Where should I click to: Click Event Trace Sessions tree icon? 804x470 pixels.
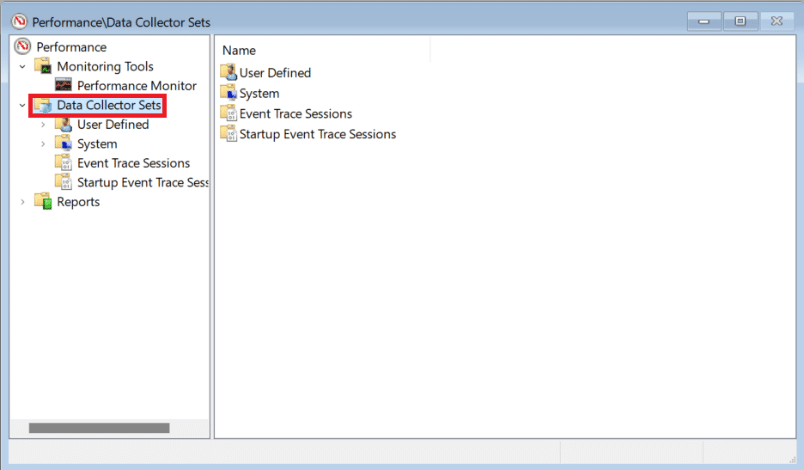click(63, 163)
